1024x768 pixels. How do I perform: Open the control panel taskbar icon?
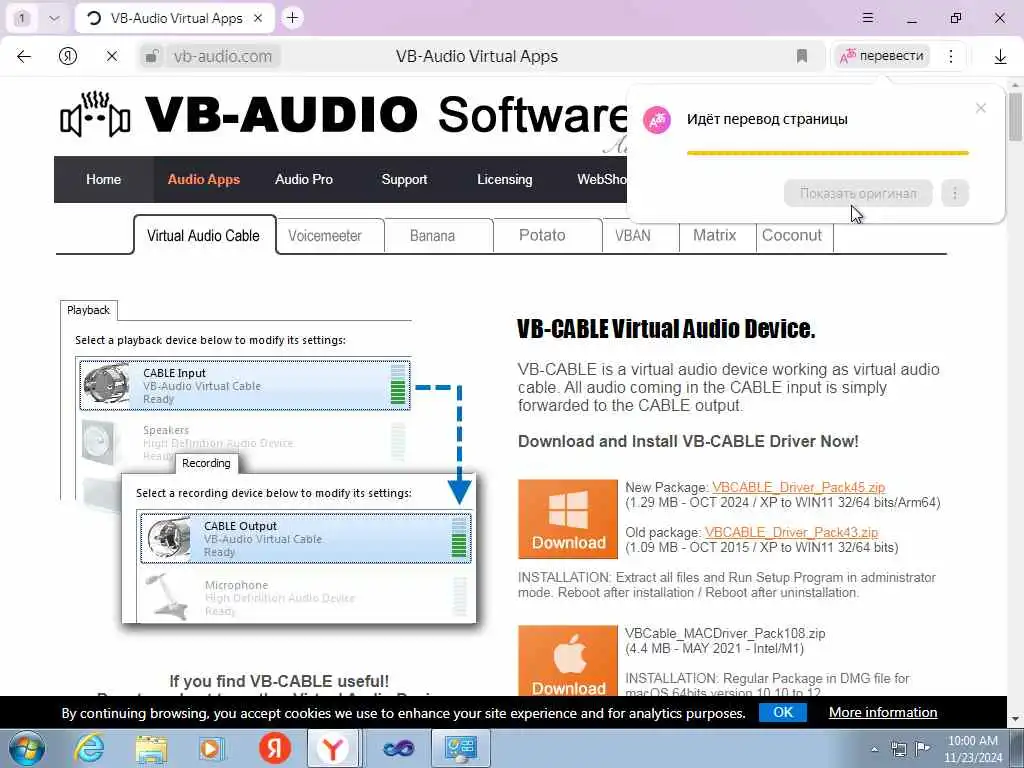pos(460,748)
